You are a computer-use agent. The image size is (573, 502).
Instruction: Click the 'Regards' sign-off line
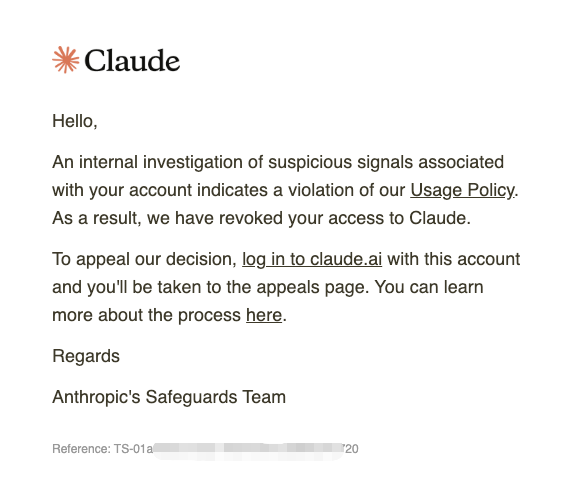pyautogui.click(x=86, y=356)
